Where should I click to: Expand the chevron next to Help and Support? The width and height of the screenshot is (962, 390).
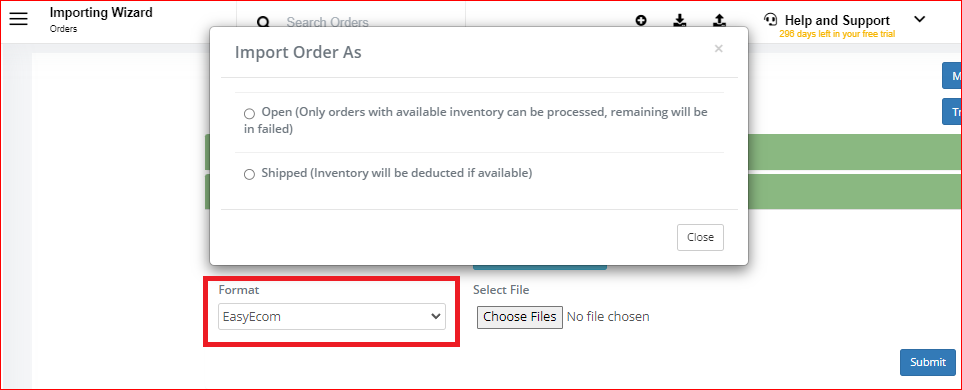coord(920,19)
